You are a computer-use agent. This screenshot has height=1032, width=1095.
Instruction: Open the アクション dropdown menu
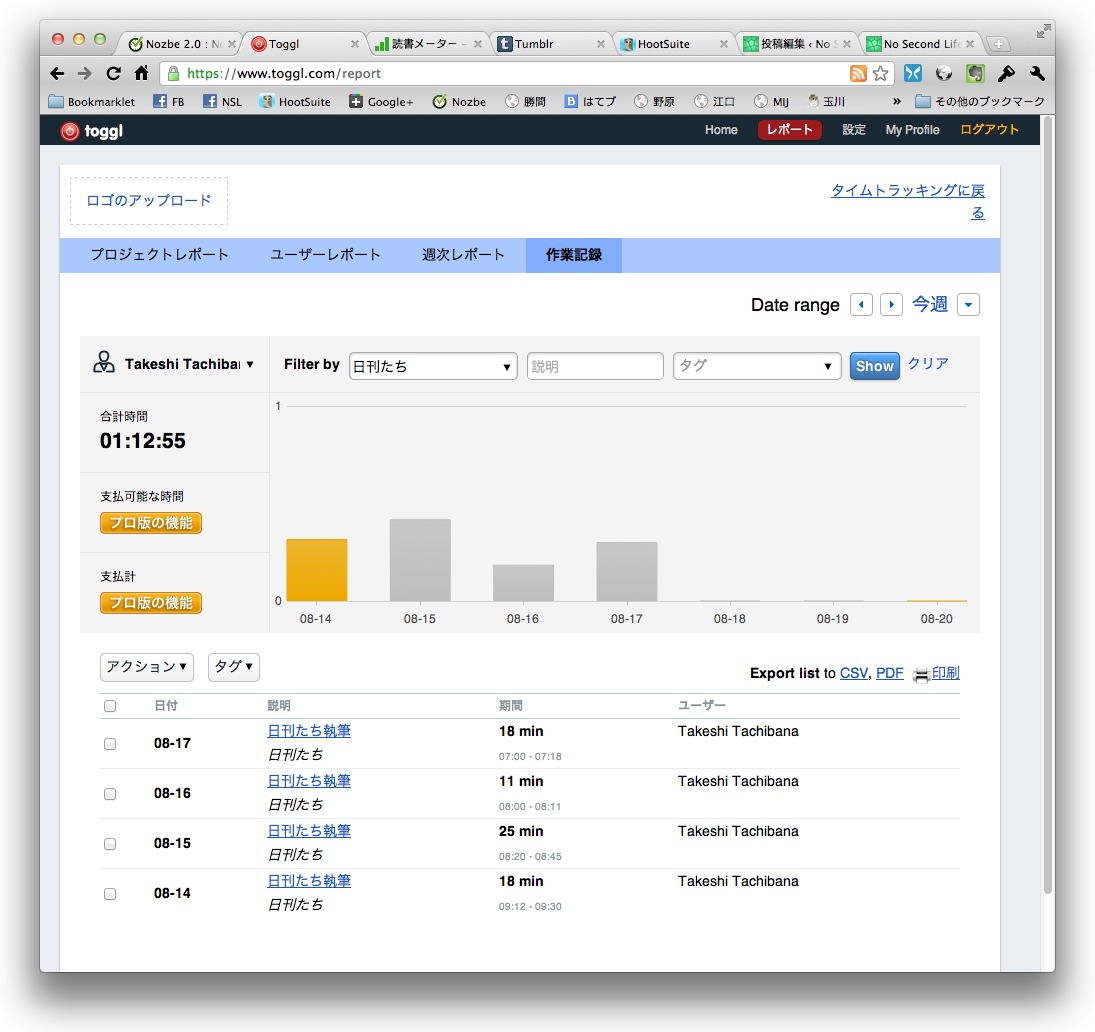(x=147, y=667)
